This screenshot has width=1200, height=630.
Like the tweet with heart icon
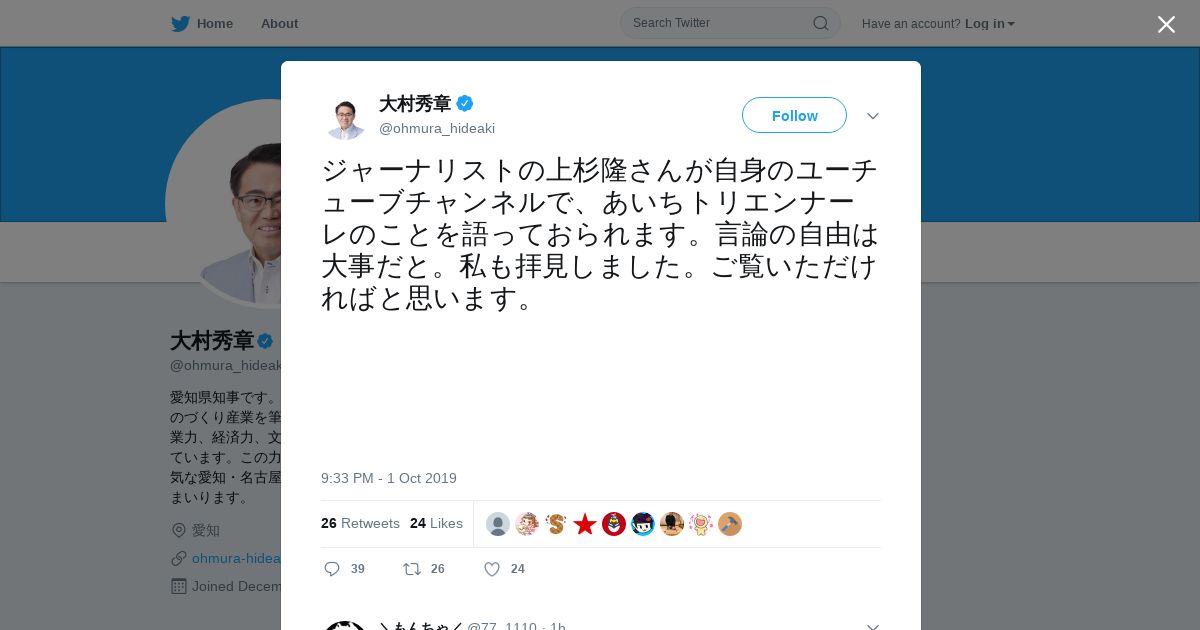[x=491, y=569]
